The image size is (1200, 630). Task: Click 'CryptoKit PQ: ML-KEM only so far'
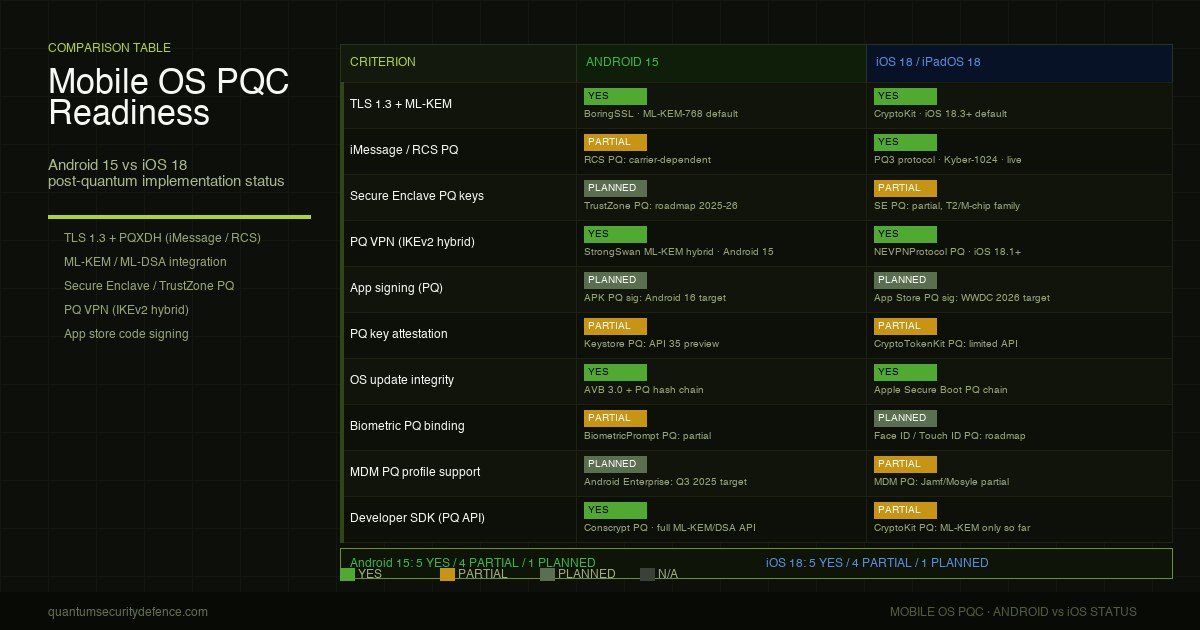click(x=952, y=528)
